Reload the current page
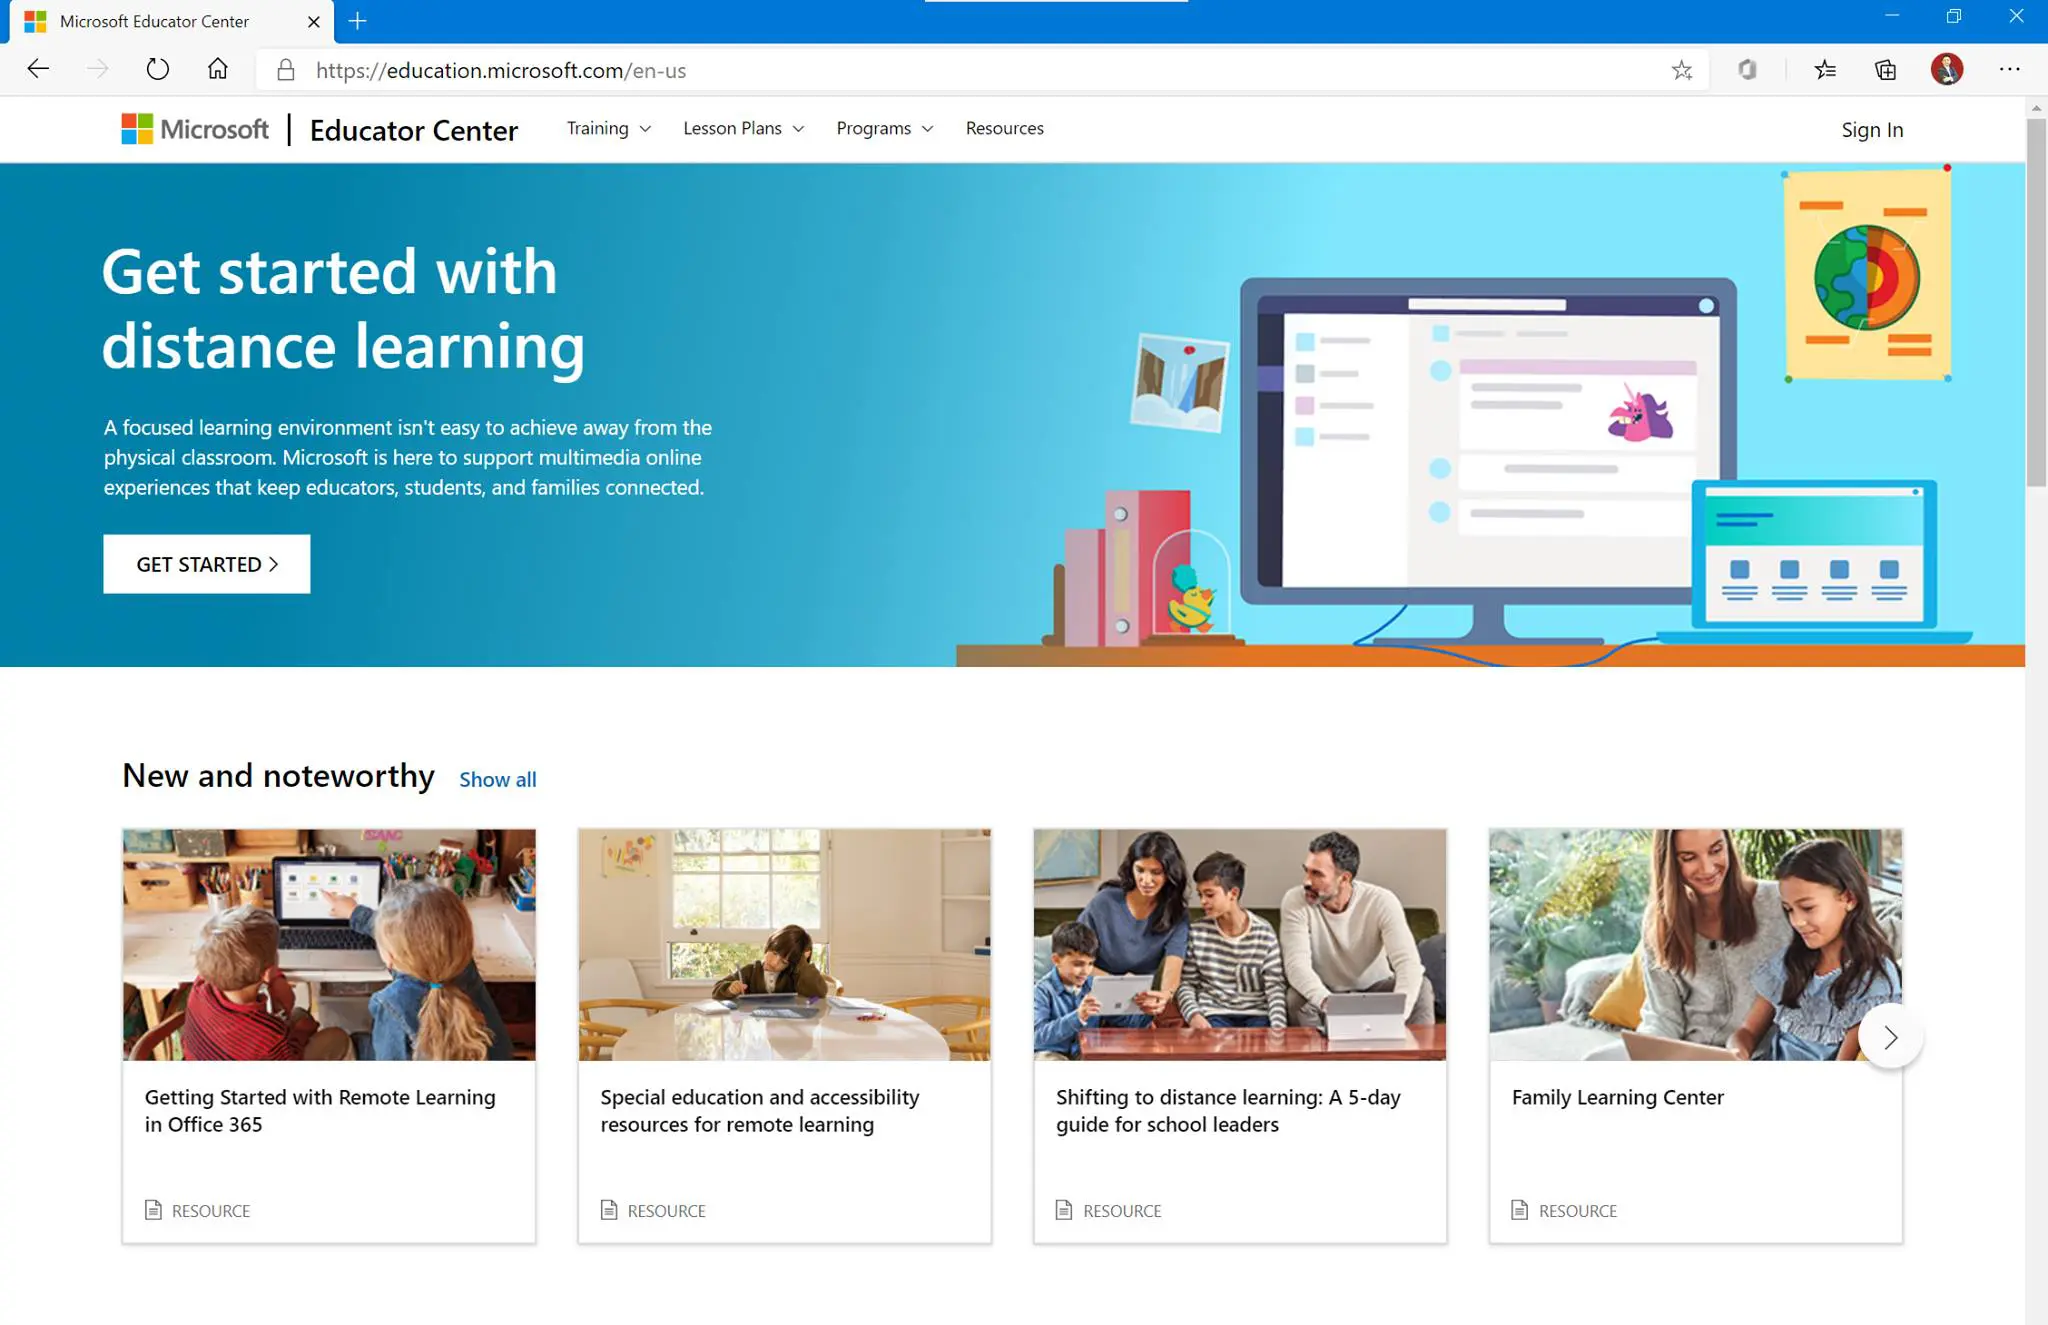The width and height of the screenshot is (2048, 1325). point(158,69)
